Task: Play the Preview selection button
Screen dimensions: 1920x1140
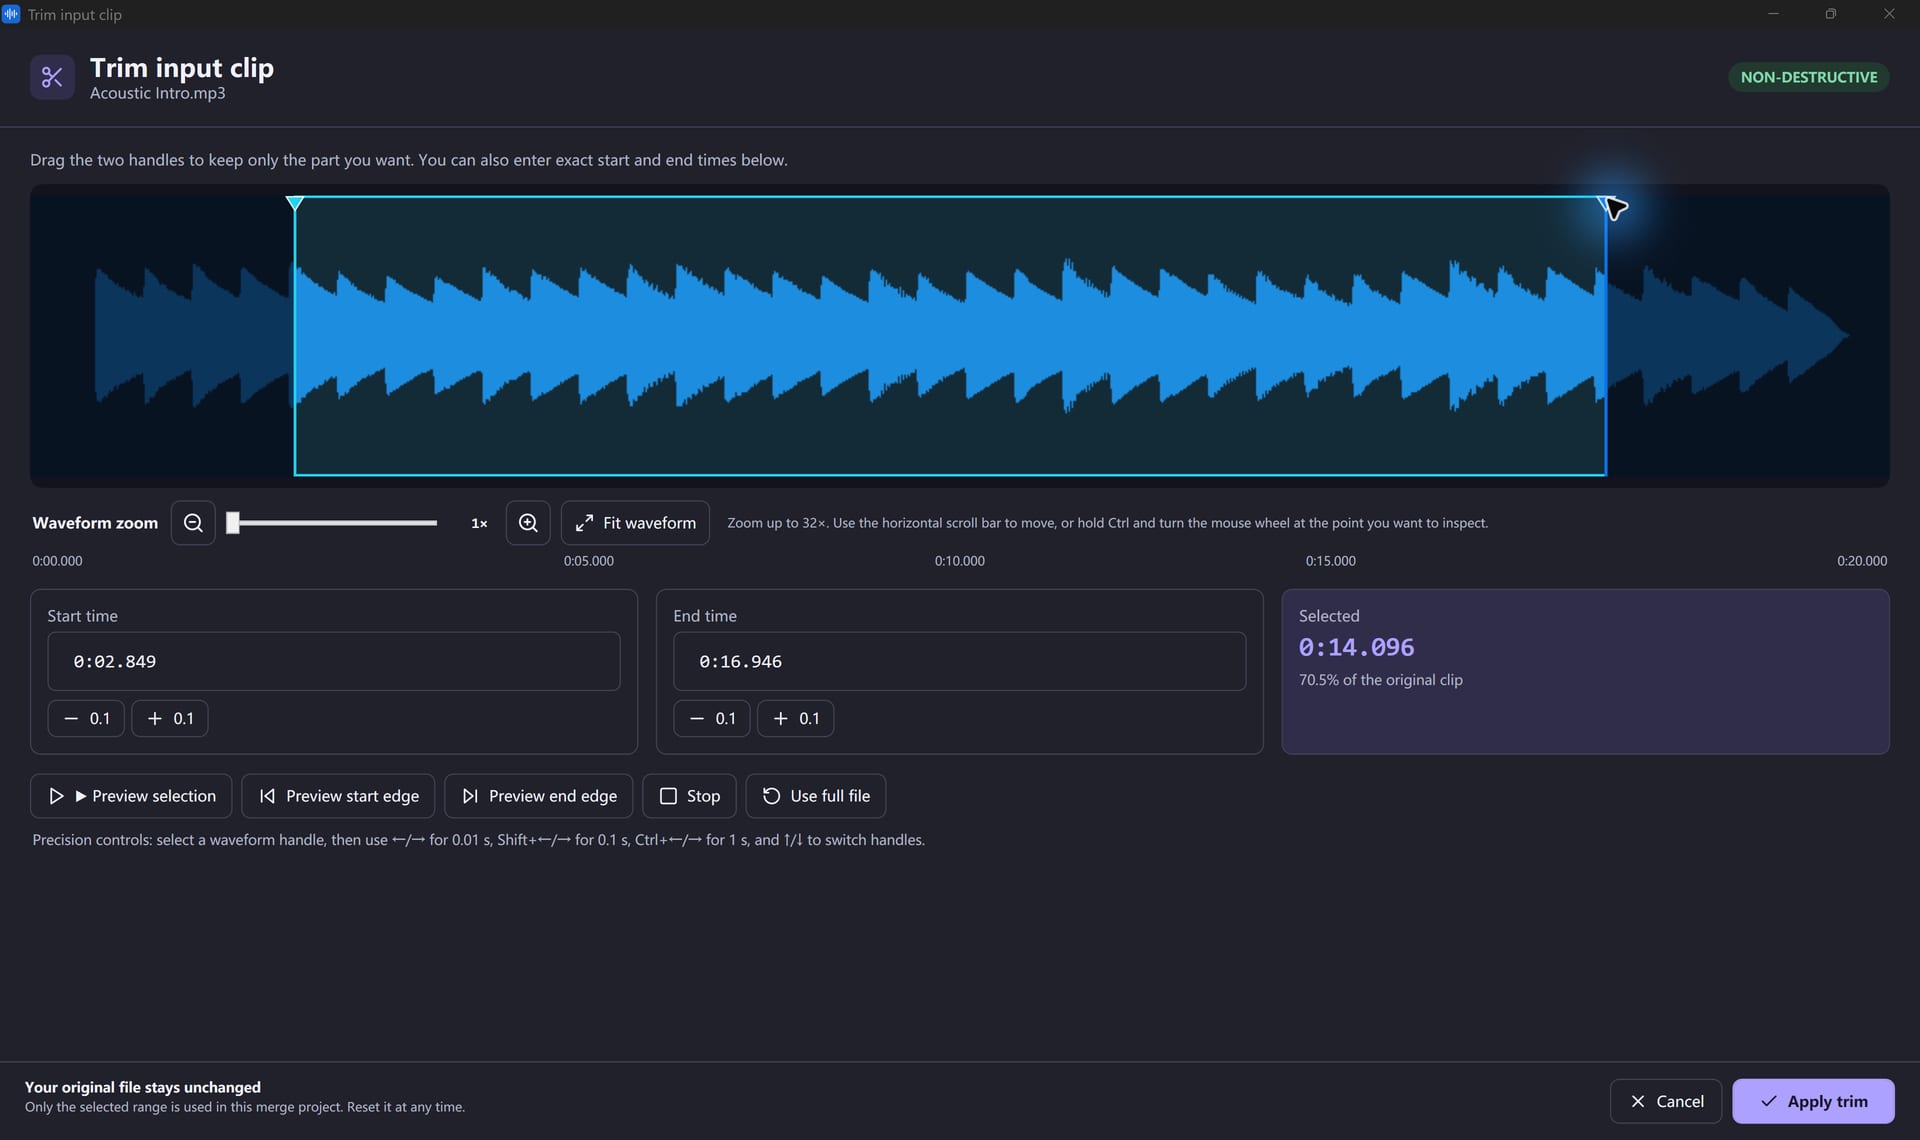Action: (x=131, y=796)
